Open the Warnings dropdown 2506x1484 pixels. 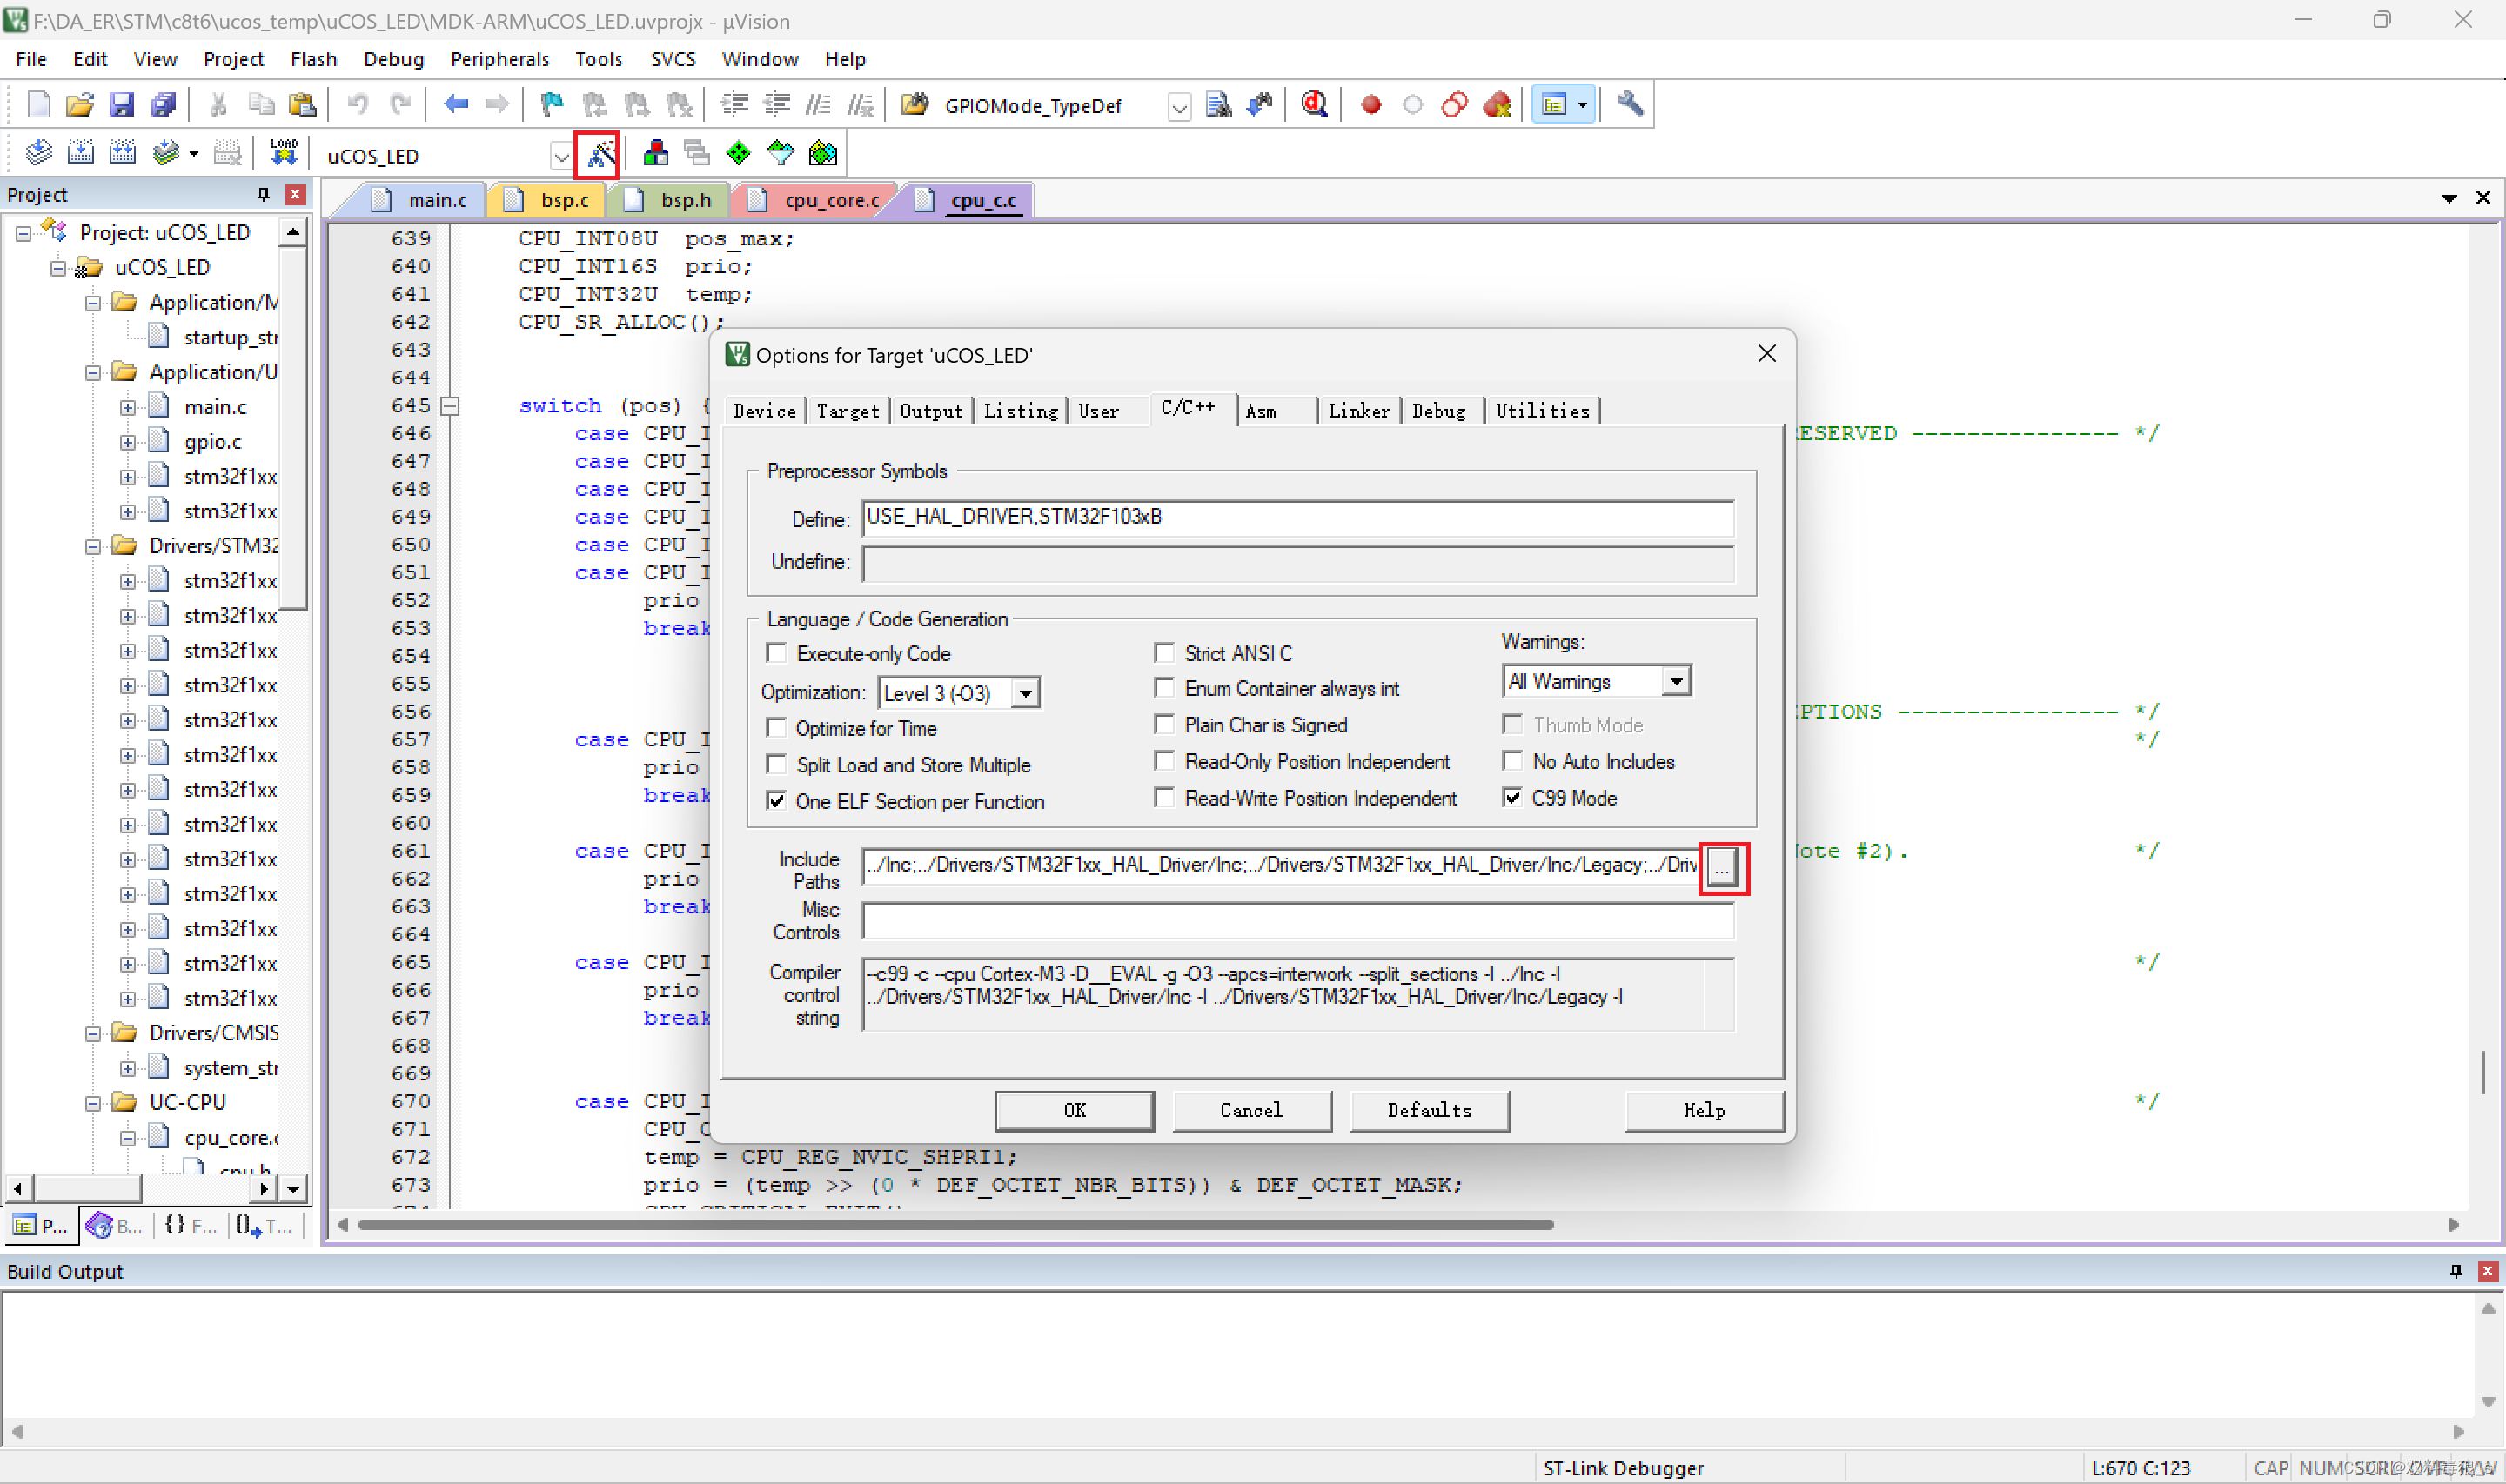(1676, 681)
